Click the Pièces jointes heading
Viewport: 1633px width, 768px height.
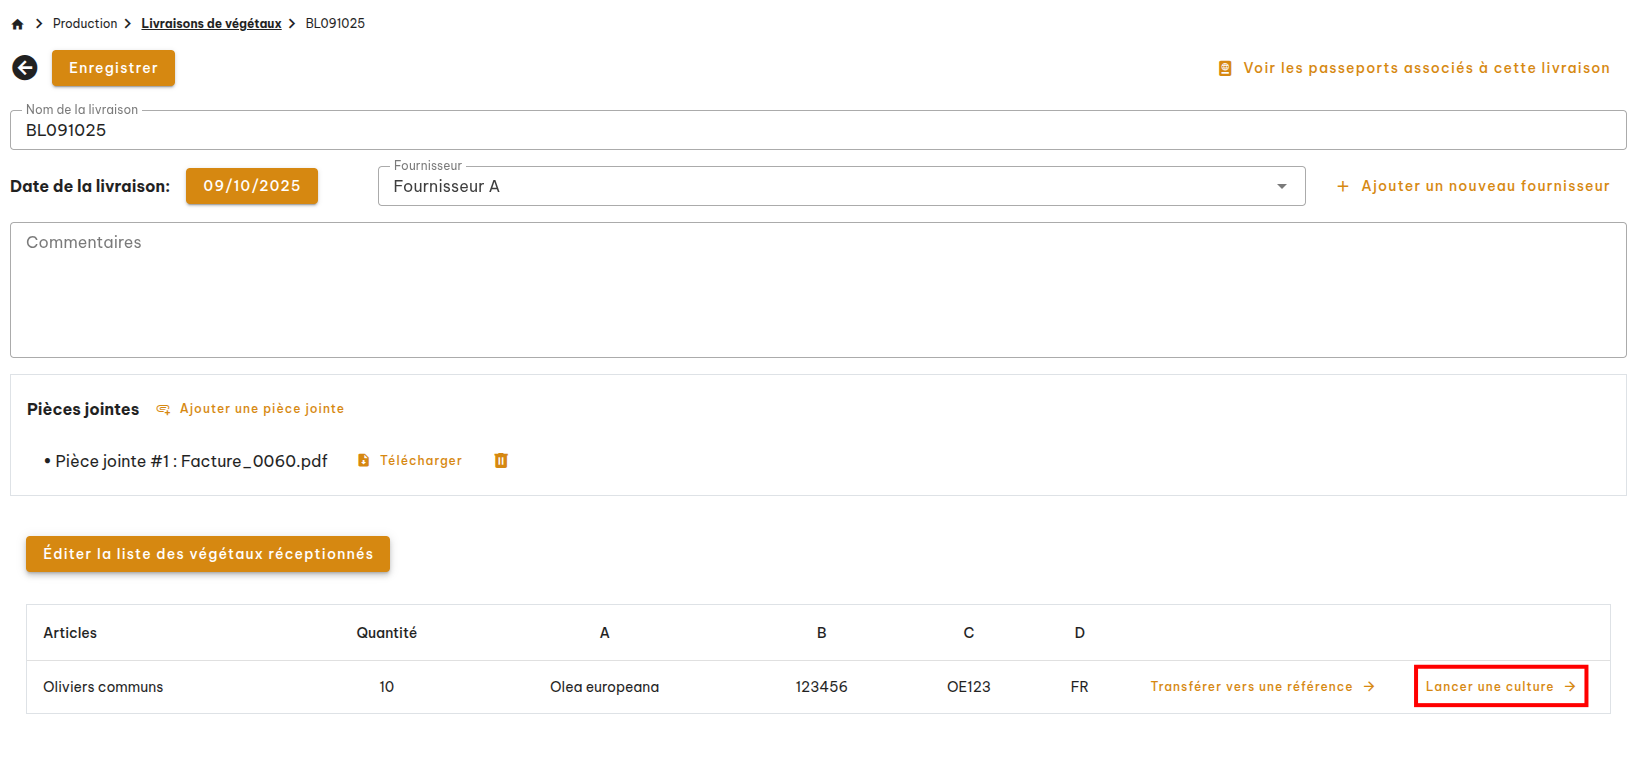coord(83,409)
